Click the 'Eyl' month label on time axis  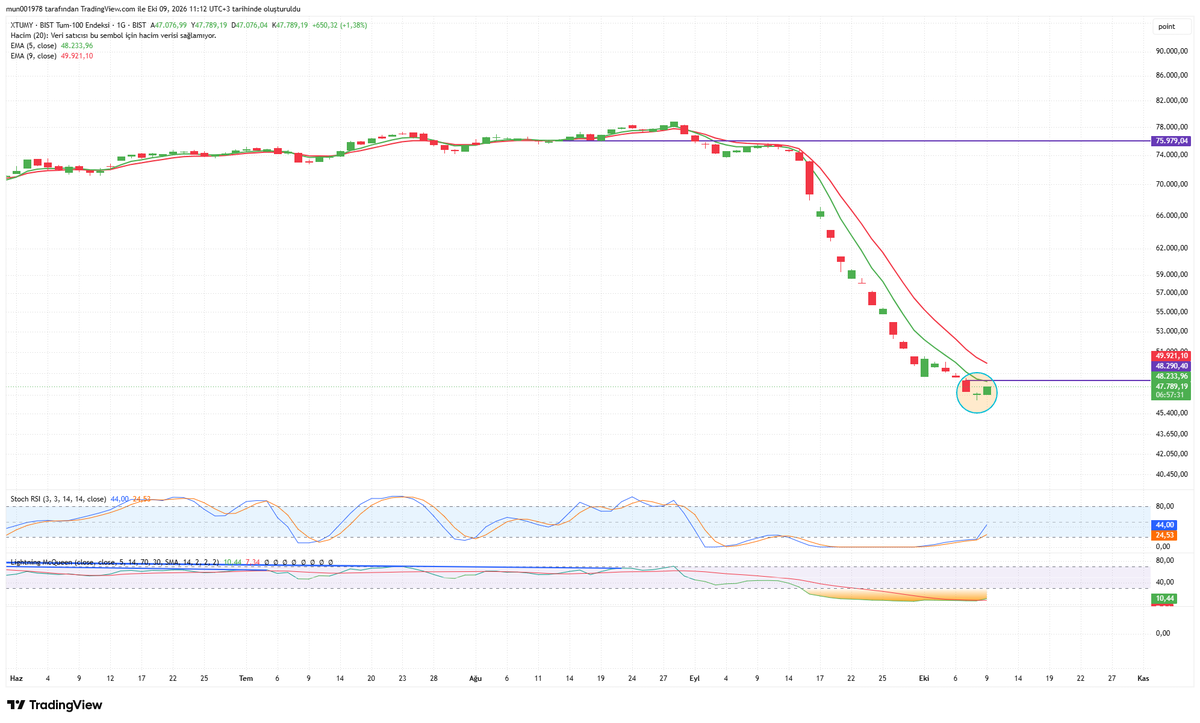click(694, 677)
